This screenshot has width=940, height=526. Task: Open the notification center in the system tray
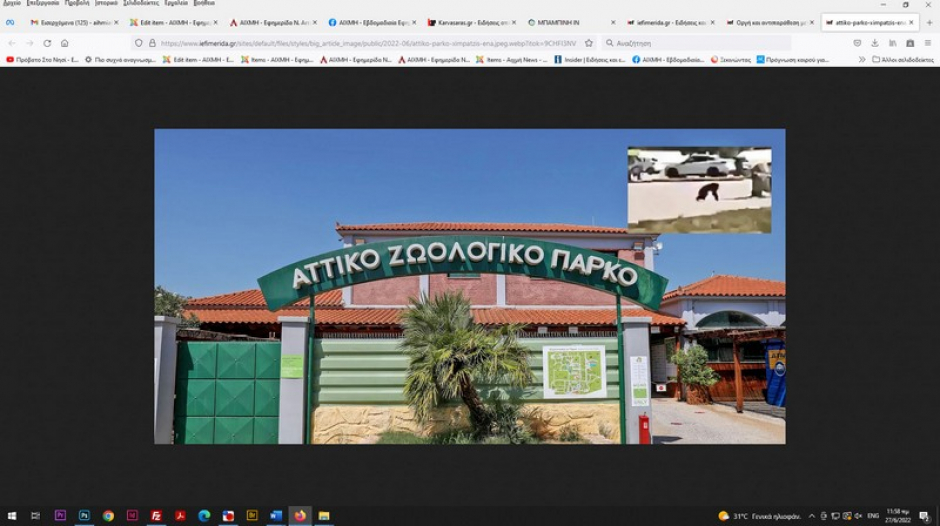click(924, 516)
